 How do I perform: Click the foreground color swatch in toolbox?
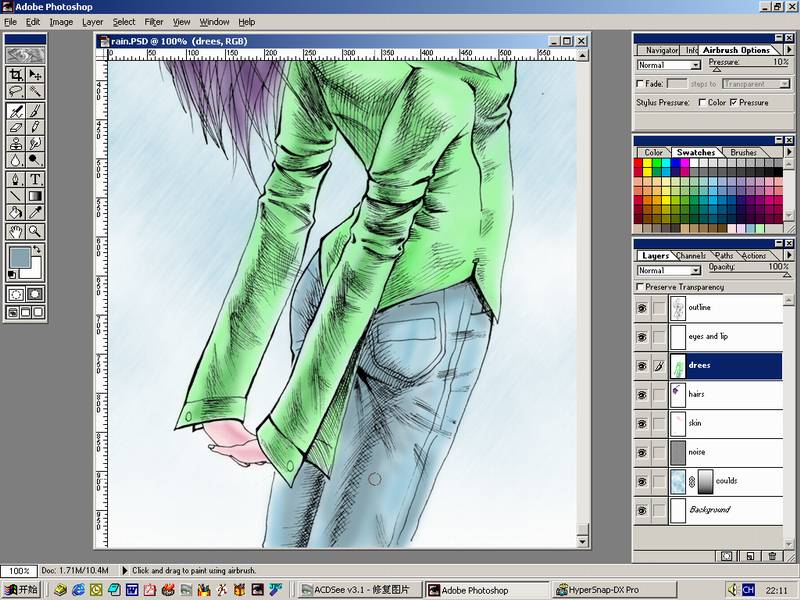[x=20, y=258]
